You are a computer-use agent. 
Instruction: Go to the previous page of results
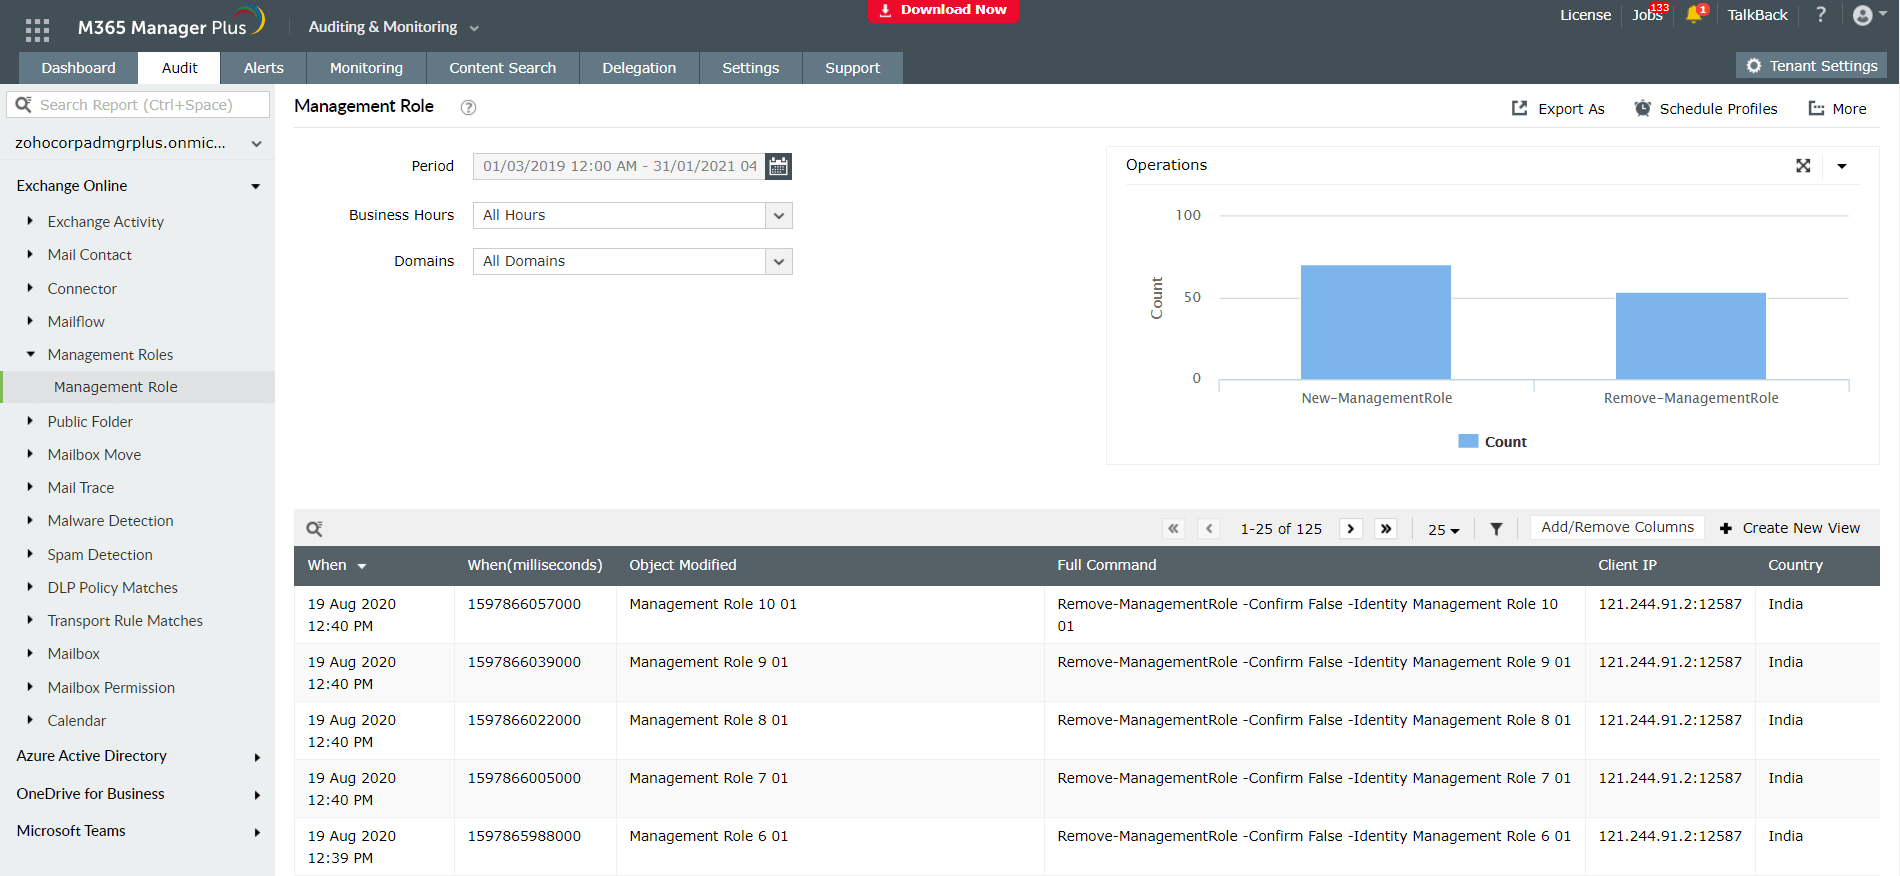click(x=1209, y=528)
